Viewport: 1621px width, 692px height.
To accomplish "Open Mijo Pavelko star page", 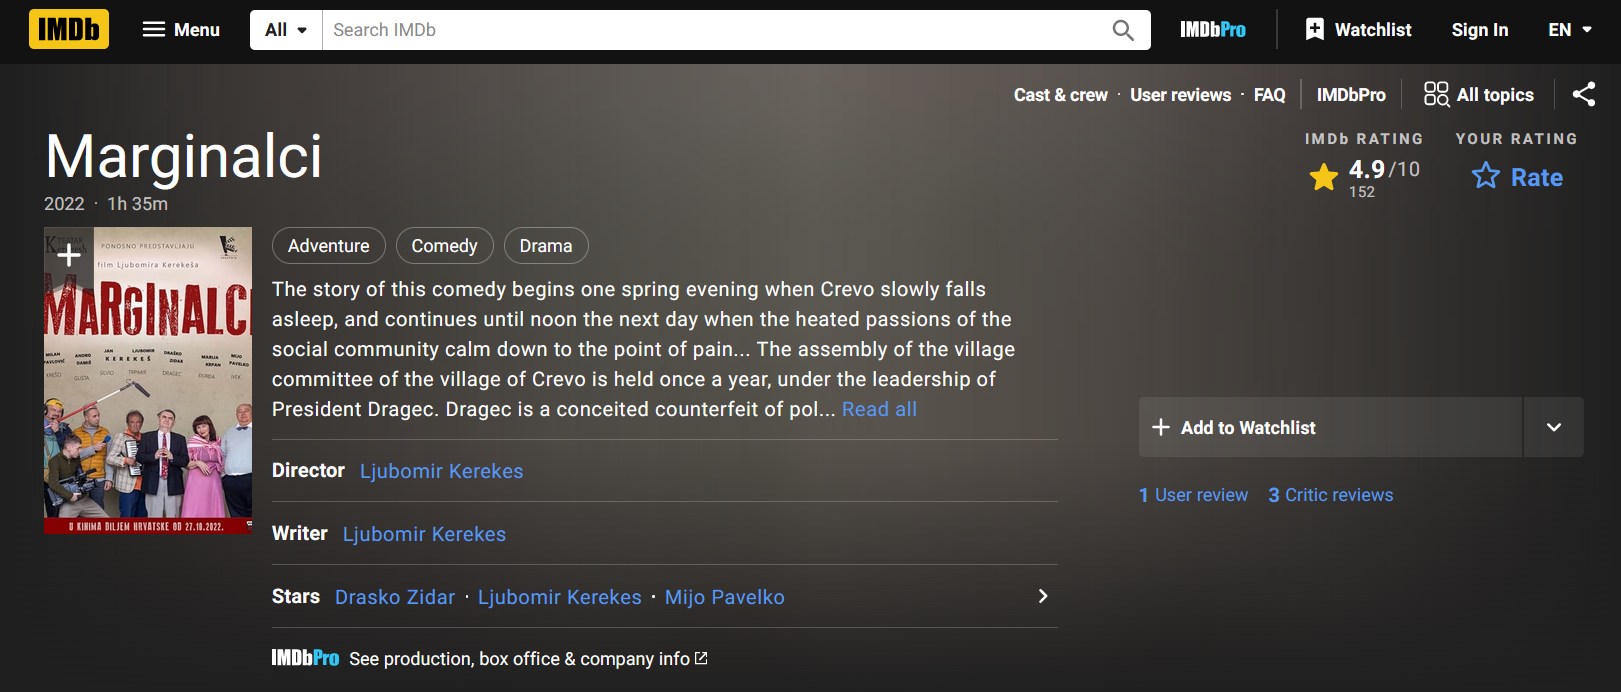I will pyautogui.click(x=724, y=597).
